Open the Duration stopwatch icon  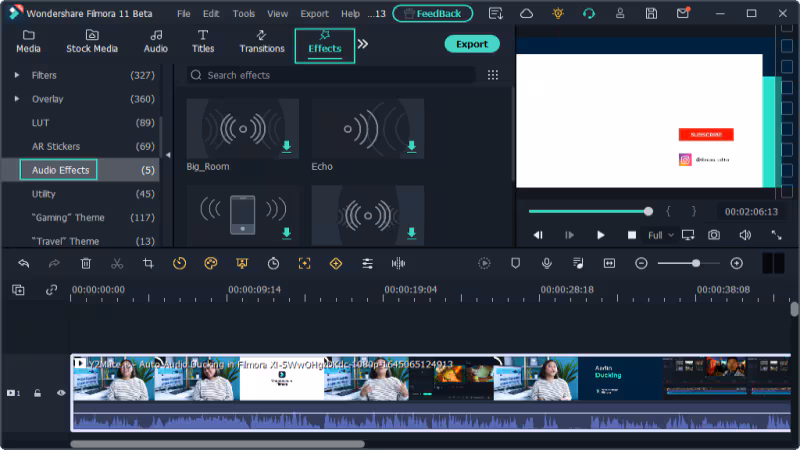click(x=273, y=263)
